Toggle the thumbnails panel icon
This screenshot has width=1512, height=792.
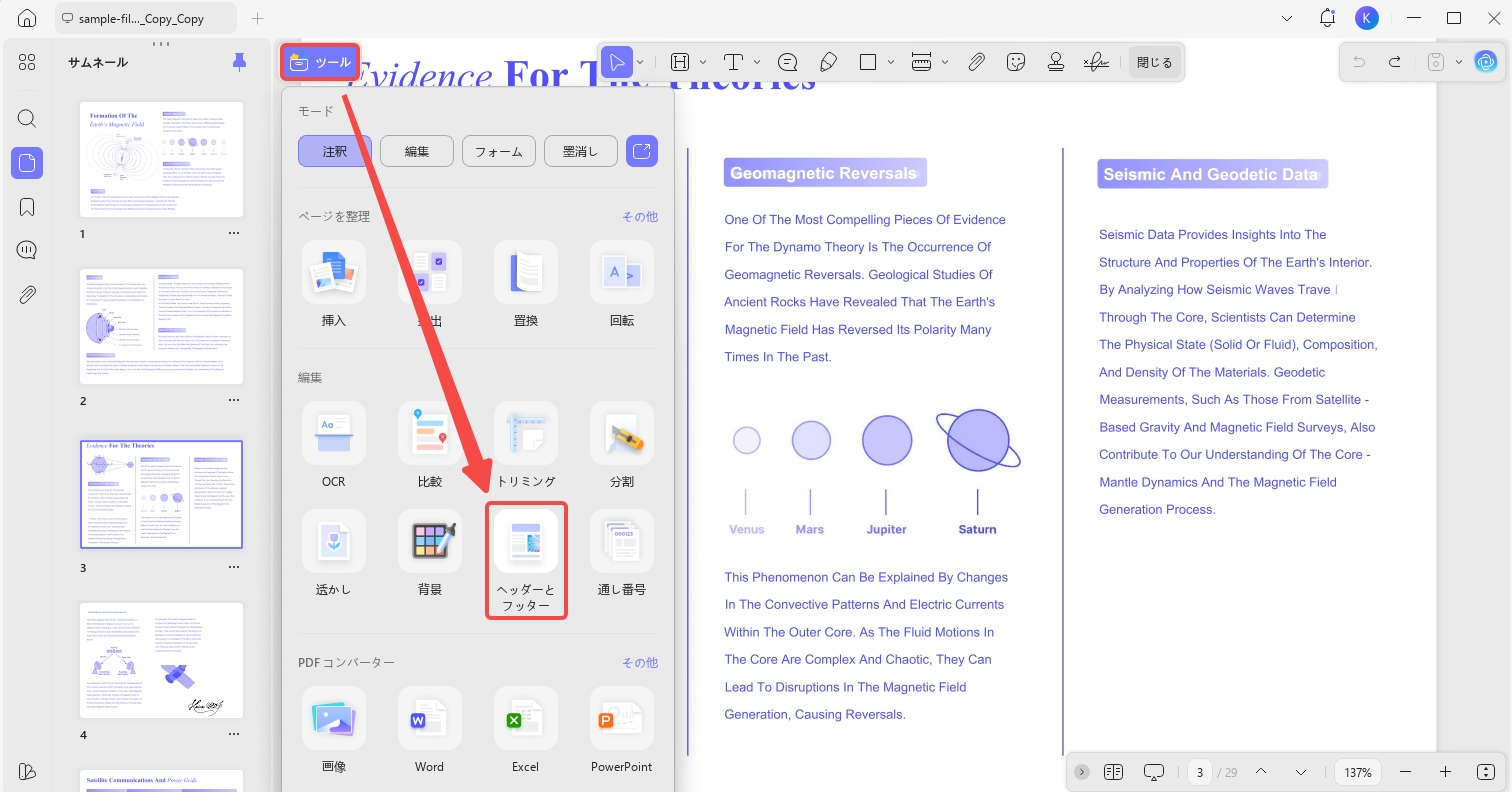pyautogui.click(x=27, y=163)
